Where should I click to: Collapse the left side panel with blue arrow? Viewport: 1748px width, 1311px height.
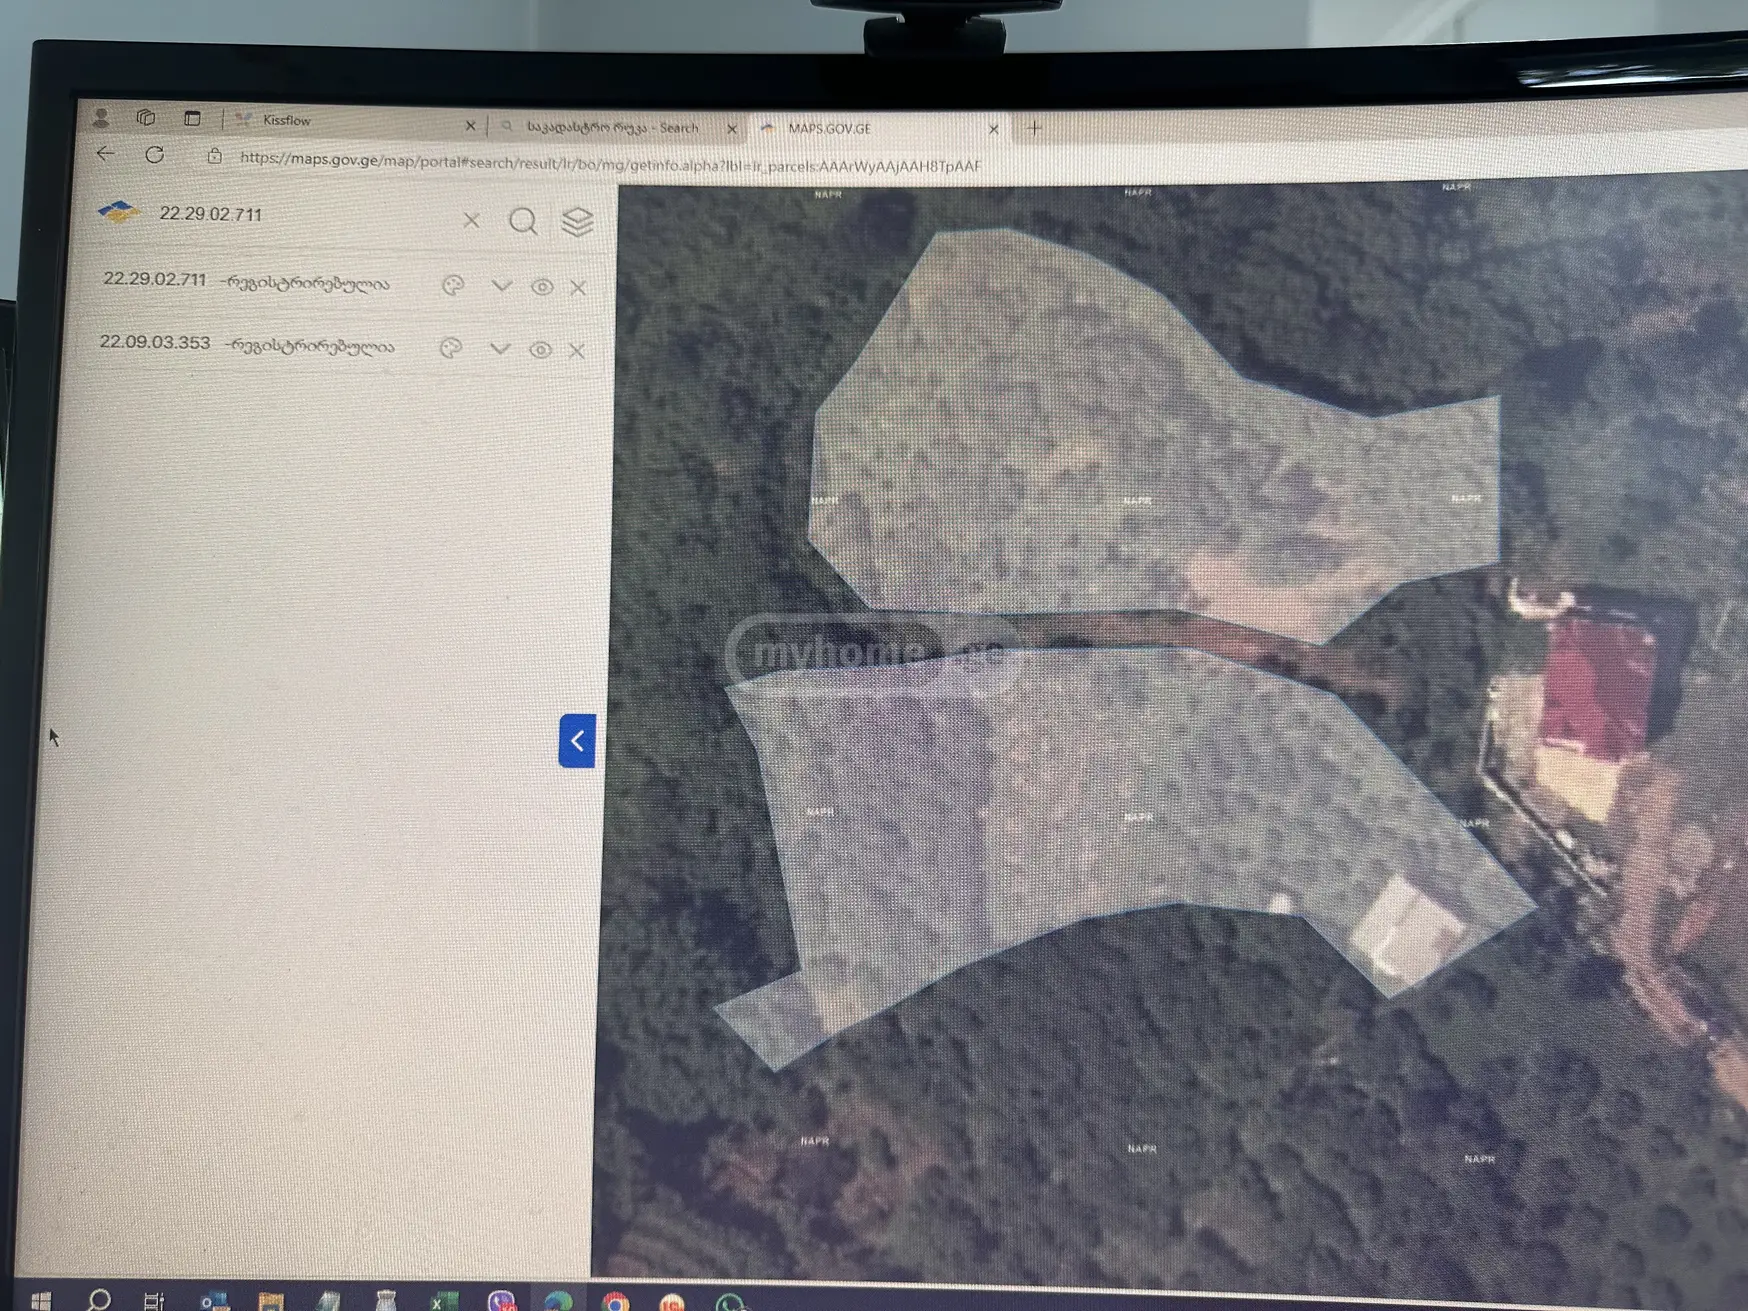[x=577, y=741]
